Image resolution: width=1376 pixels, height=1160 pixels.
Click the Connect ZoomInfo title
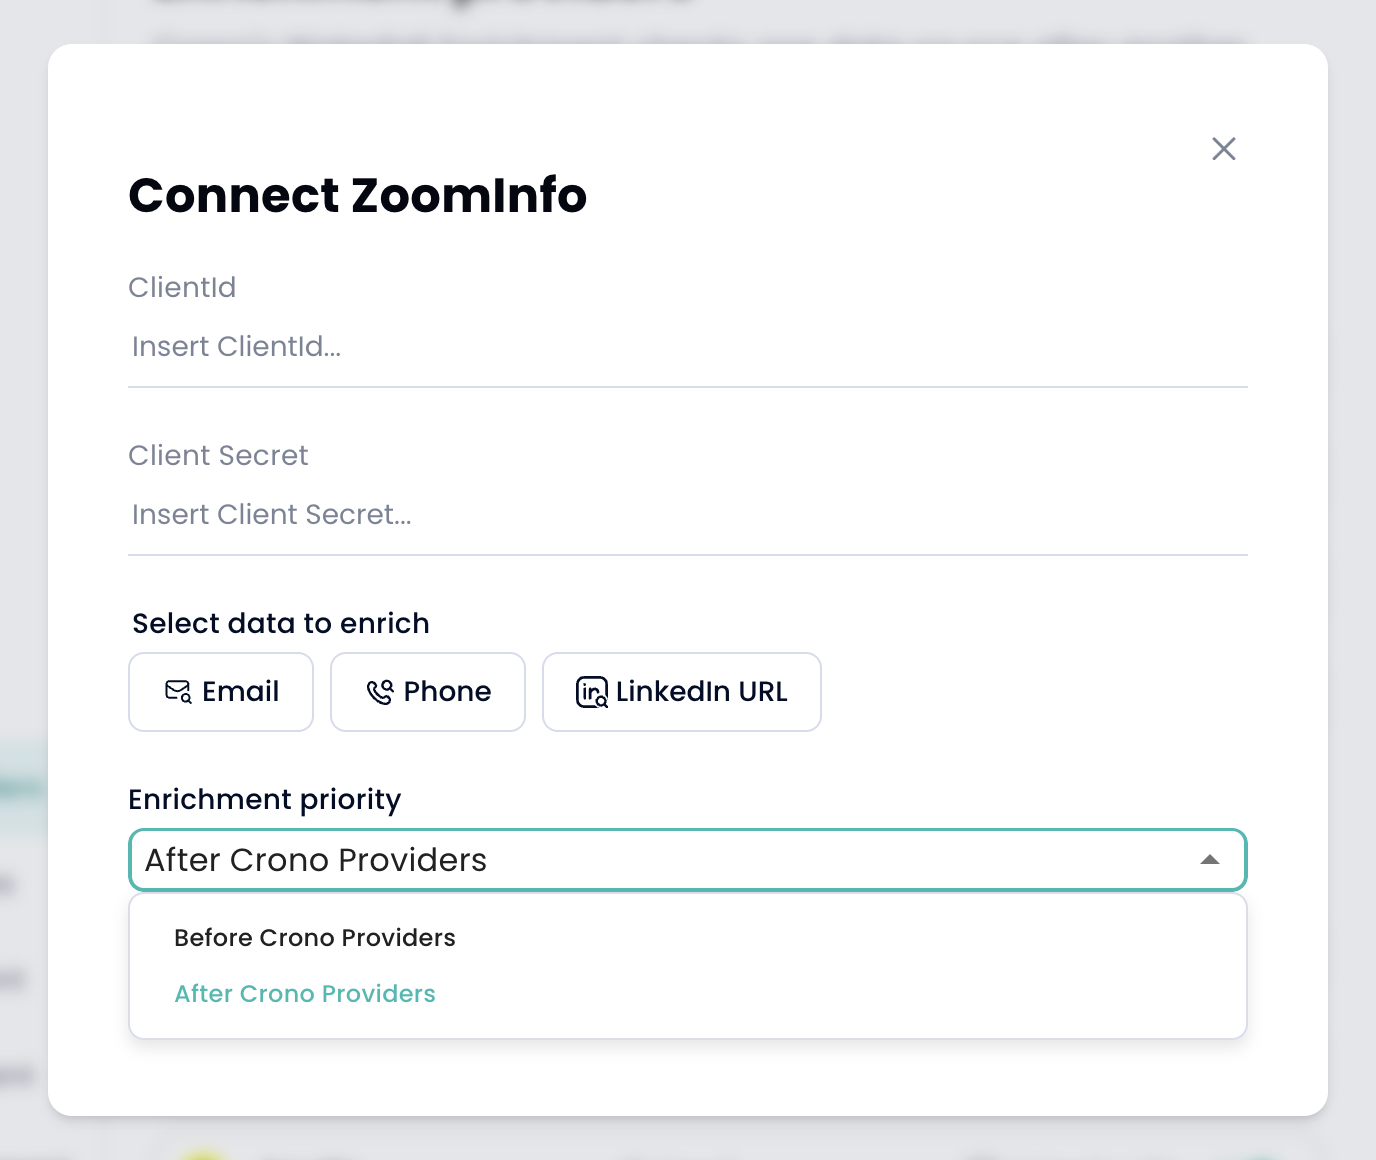[357, 195]
